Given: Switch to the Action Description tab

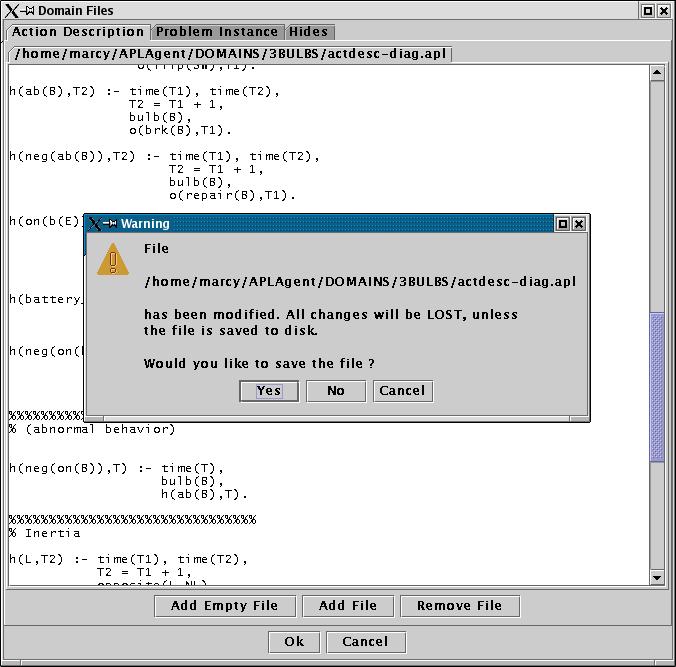Looking at the screenshot, I should point(78,32).
